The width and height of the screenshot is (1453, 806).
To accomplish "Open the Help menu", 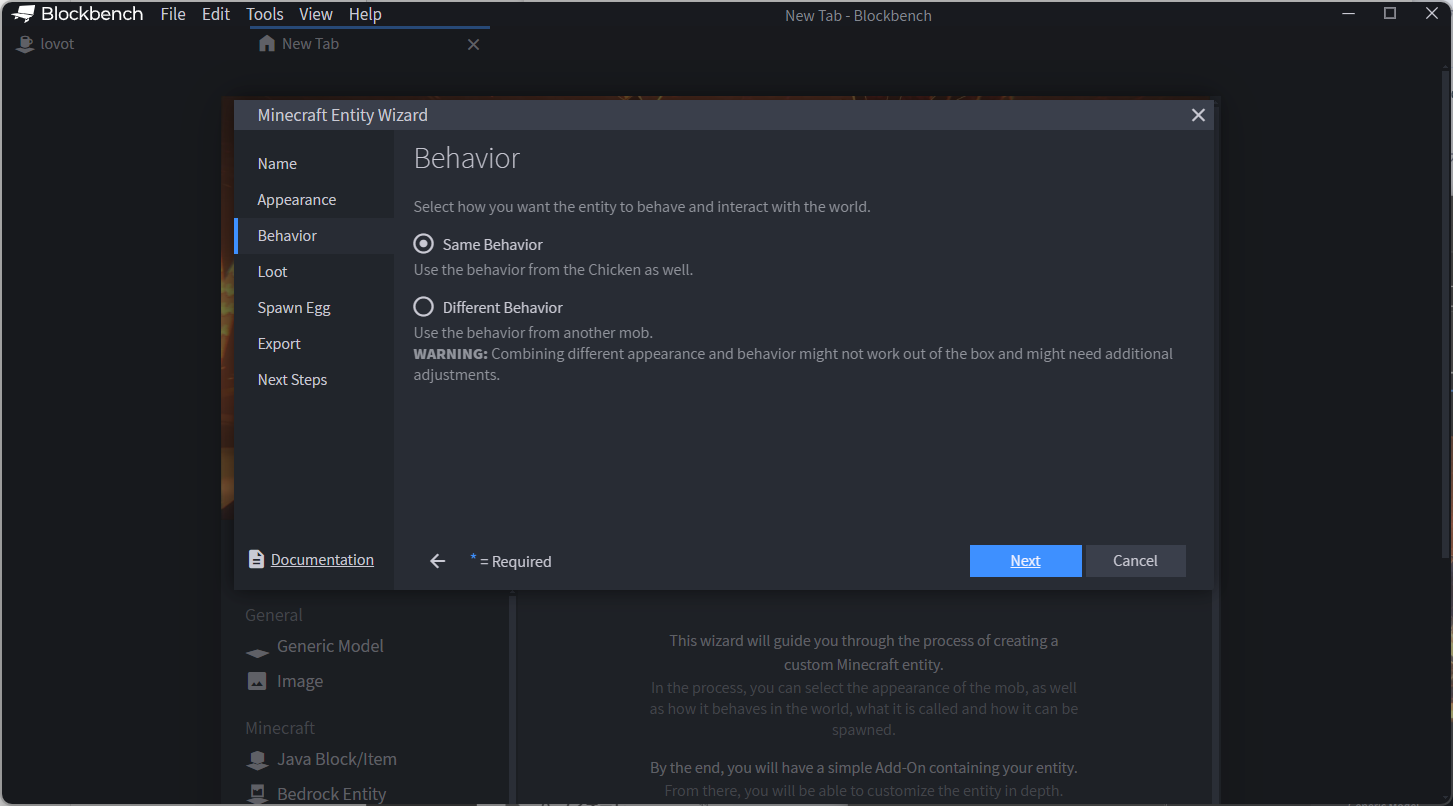I will coord(365,14).
